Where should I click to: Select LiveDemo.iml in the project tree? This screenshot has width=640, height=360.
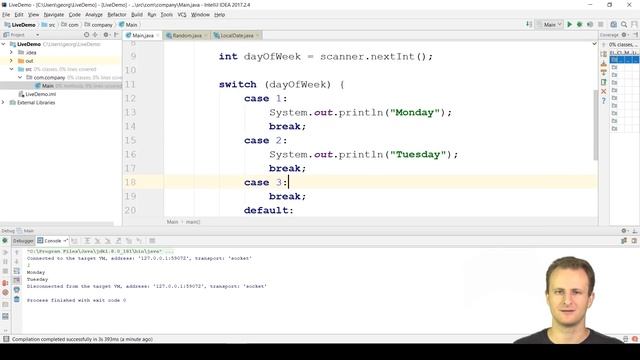click(37, 94)
